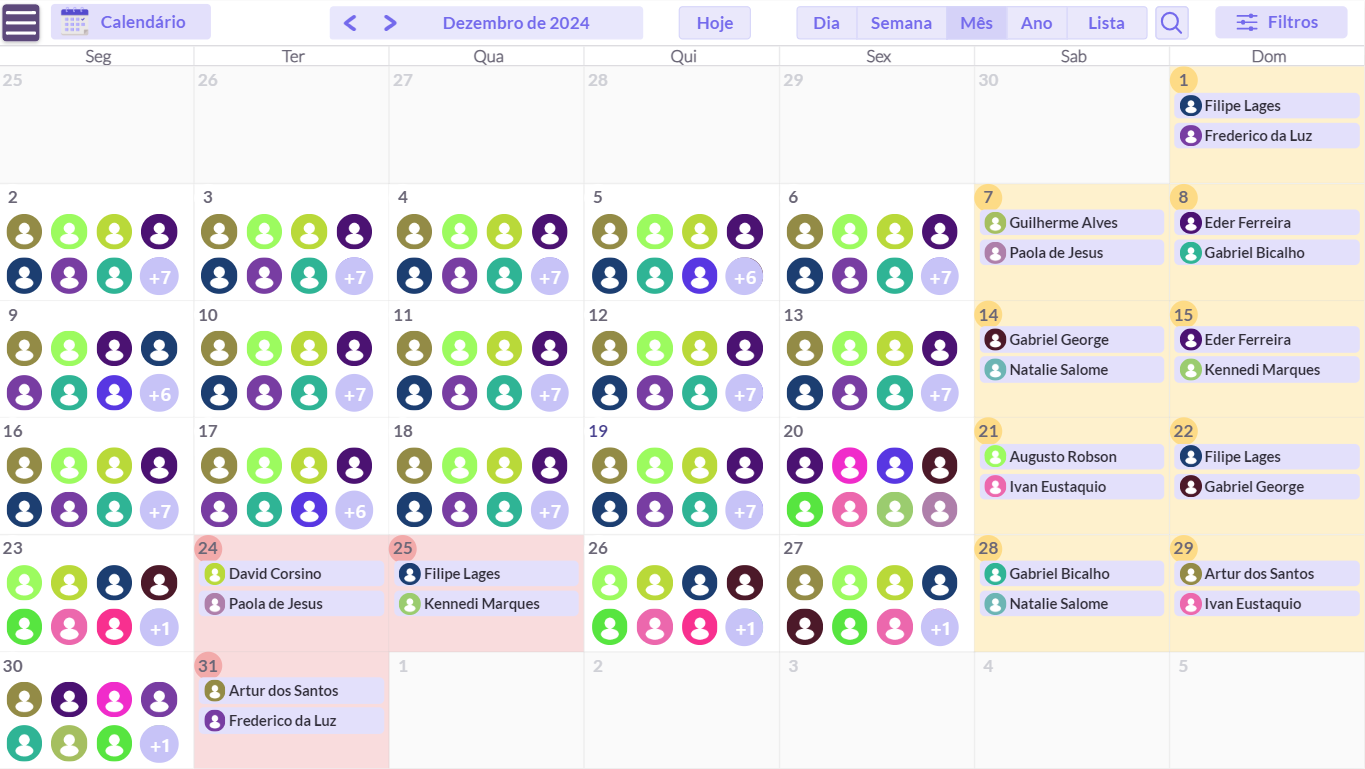The image size is (1365, 769).
Task: Click the dark maroon avatar on December 23
Action: 160,583
